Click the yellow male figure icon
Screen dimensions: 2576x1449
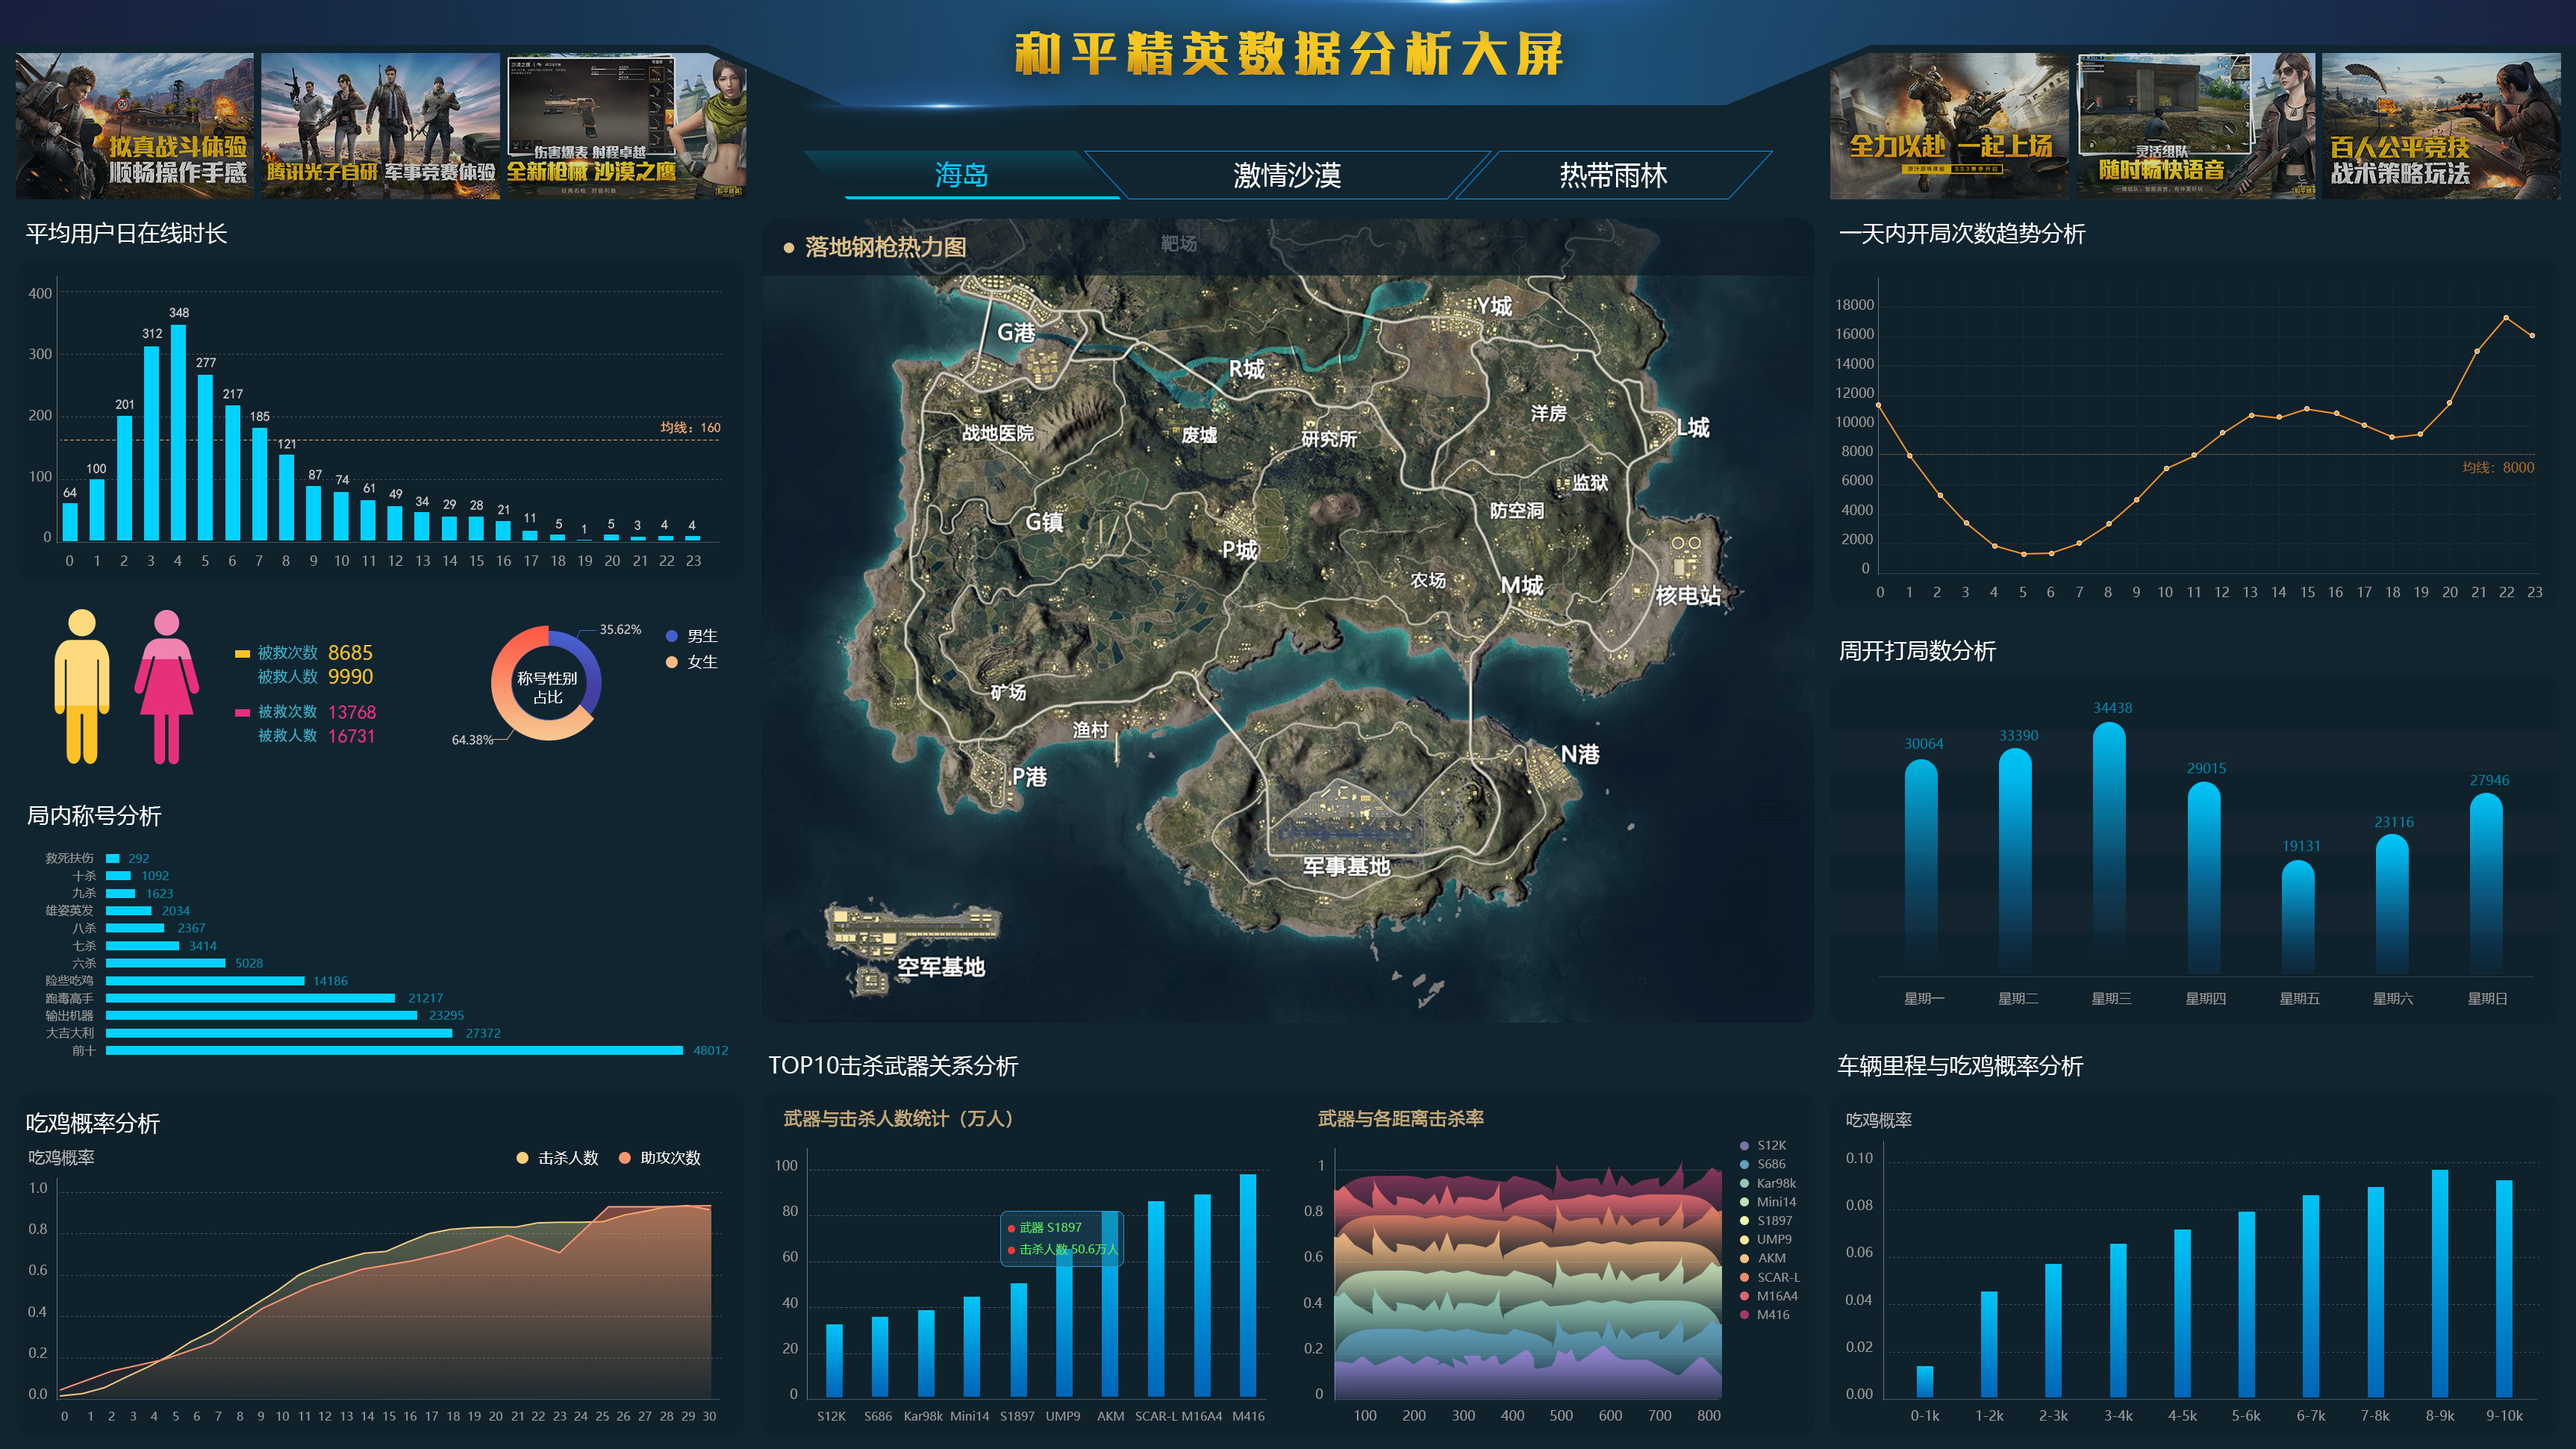(82, 686)
